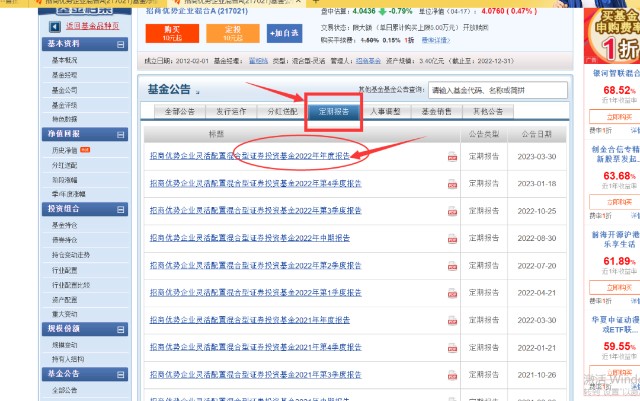The image size is (640, 401).
Task: Collapse the 投资组合 sidebar section
Action: point(121,211)
